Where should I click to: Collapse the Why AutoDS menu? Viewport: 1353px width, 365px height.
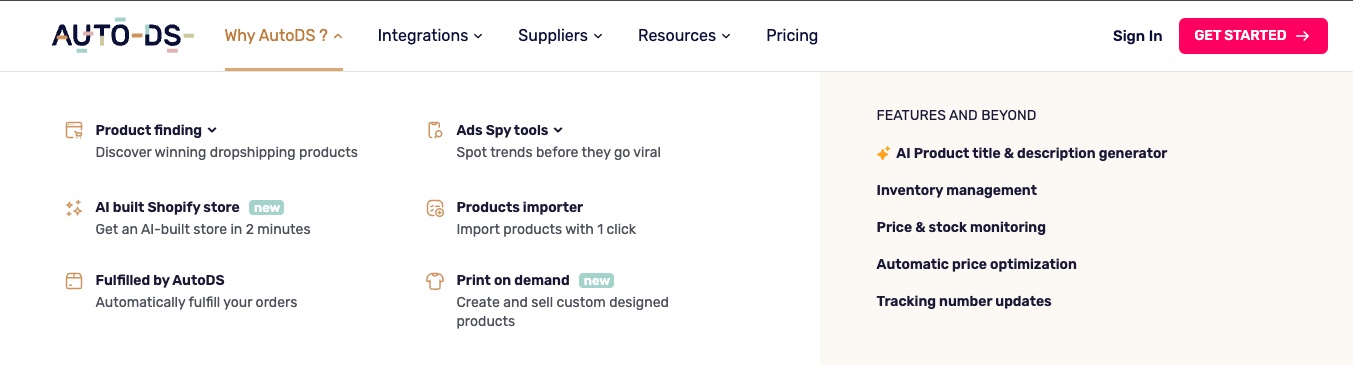click(x=284, y=36)
